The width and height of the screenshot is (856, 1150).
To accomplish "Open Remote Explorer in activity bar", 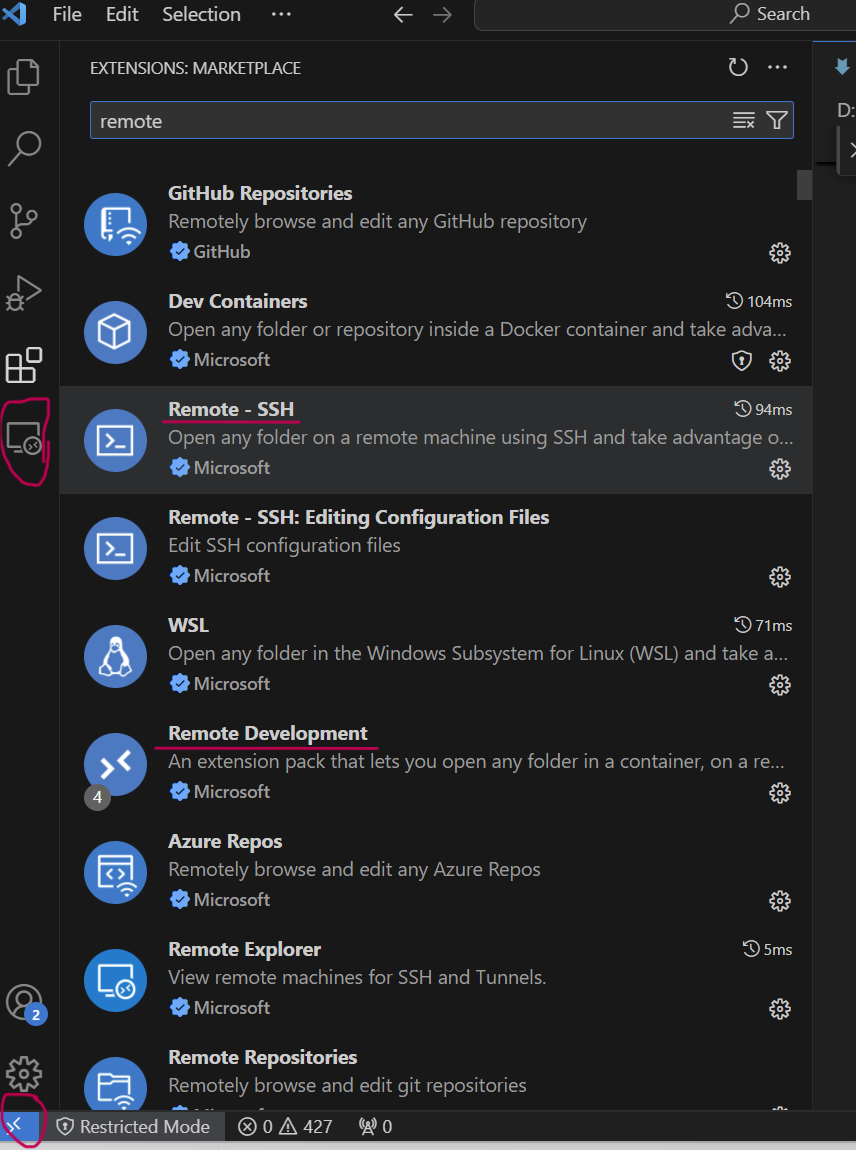I will click(x=24, y=439).
